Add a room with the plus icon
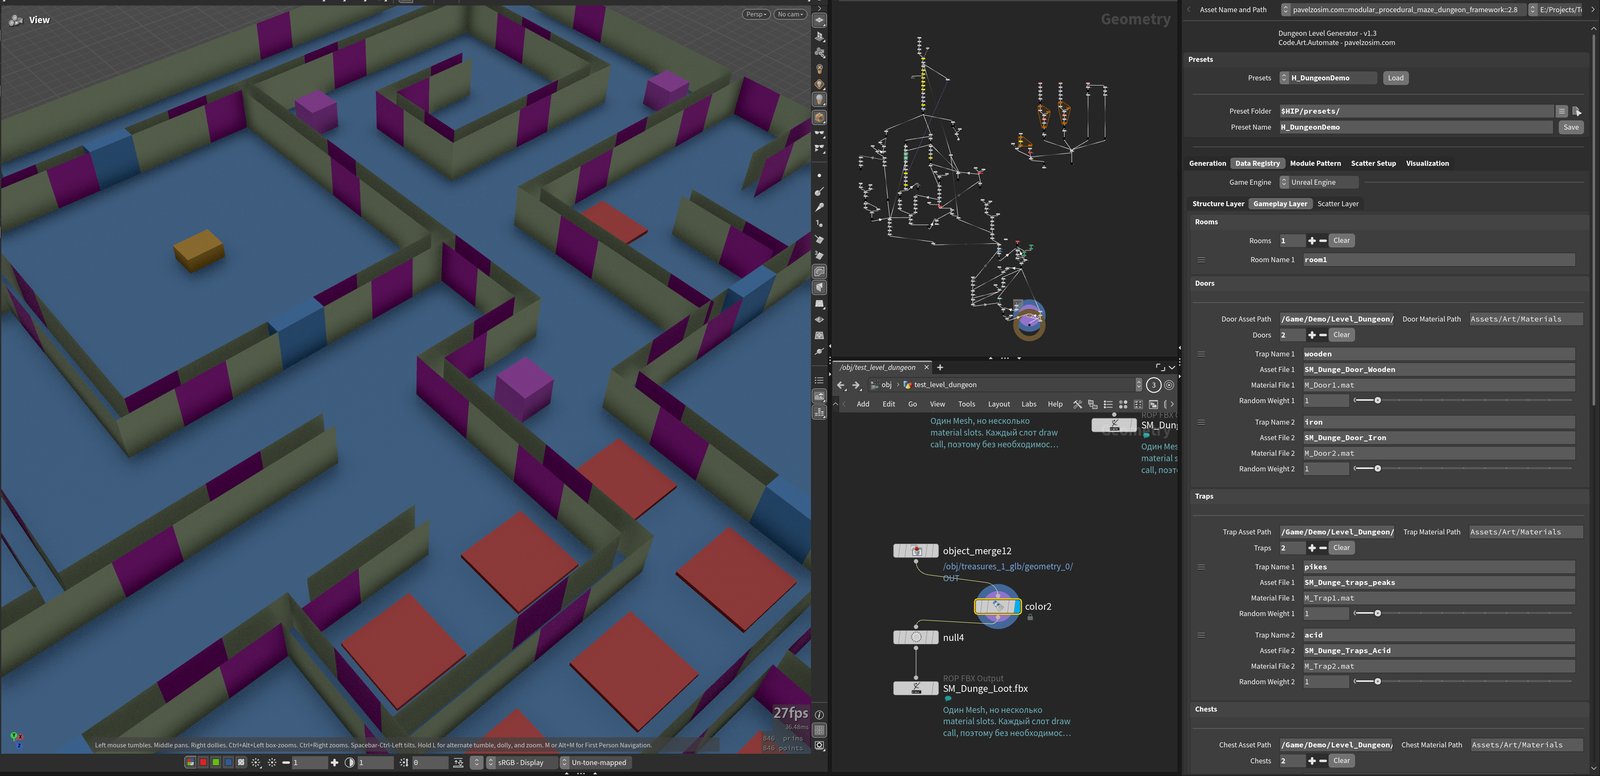 [x=1312, y=240]
